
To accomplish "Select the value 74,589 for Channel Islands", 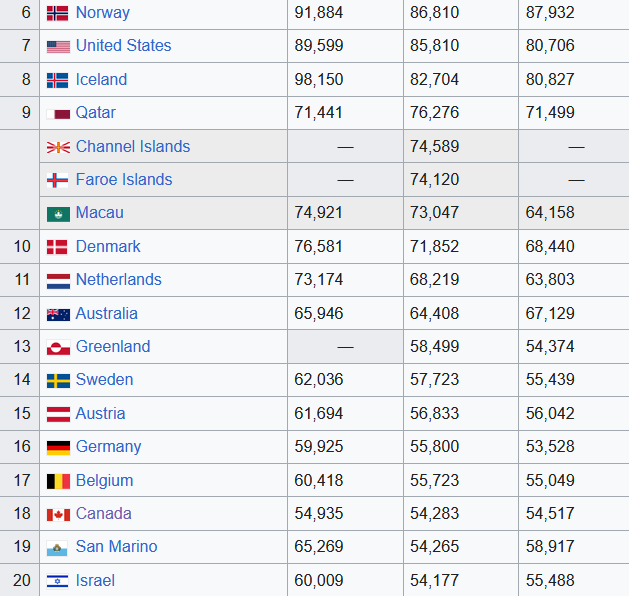I will tap(434, 146).
